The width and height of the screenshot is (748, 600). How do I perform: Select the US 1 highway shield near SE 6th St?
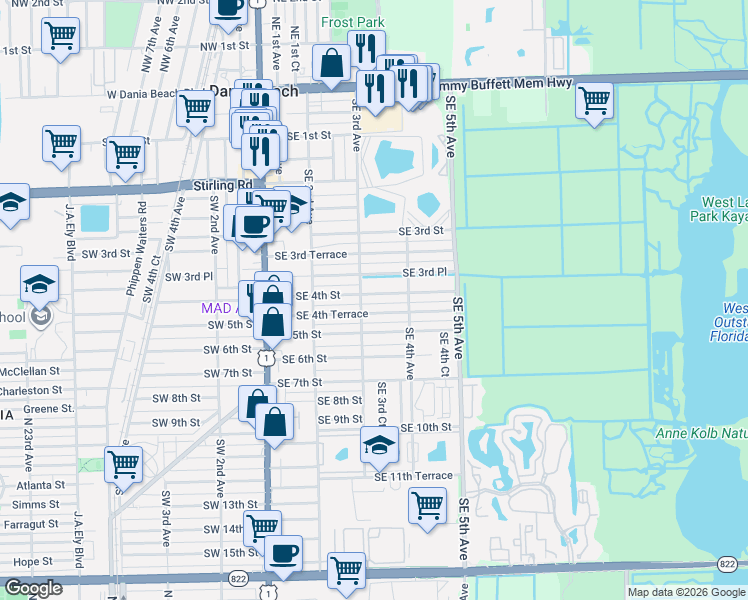[266, 358]
